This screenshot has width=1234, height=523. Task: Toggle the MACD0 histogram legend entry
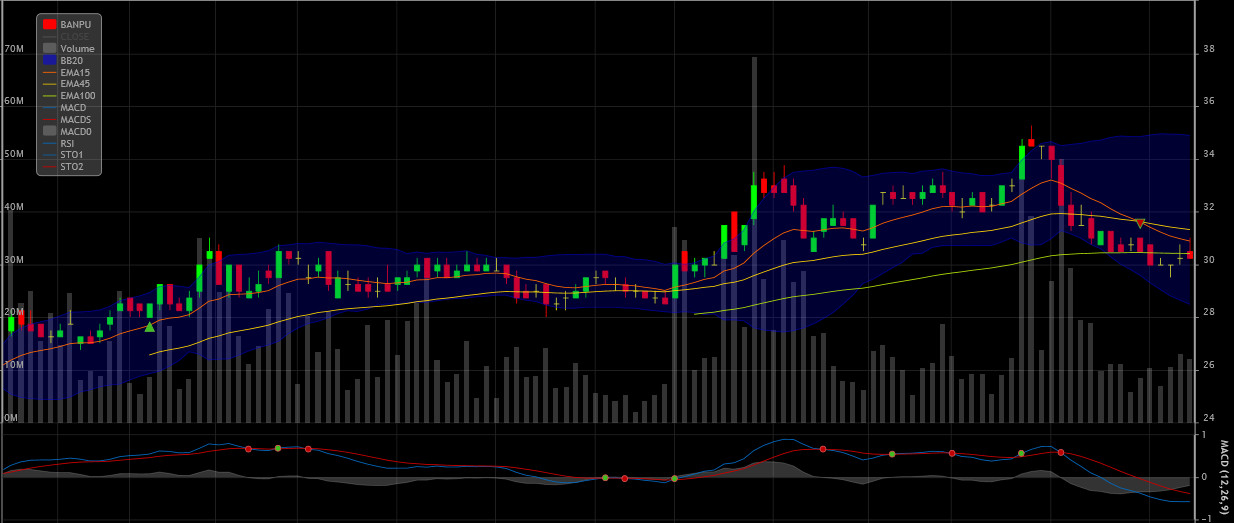(x=66, y=131)
